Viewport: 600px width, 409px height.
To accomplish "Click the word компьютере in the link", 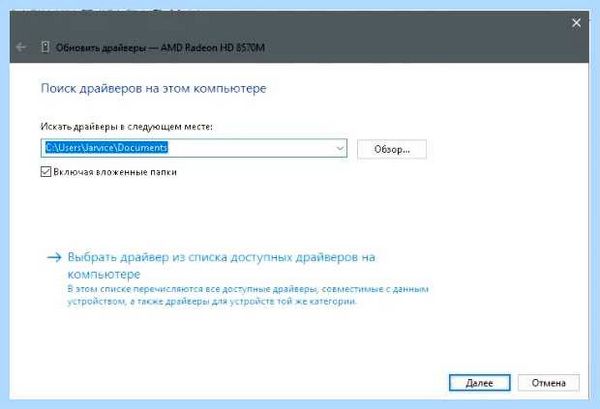I will click(x=104, y=274).
